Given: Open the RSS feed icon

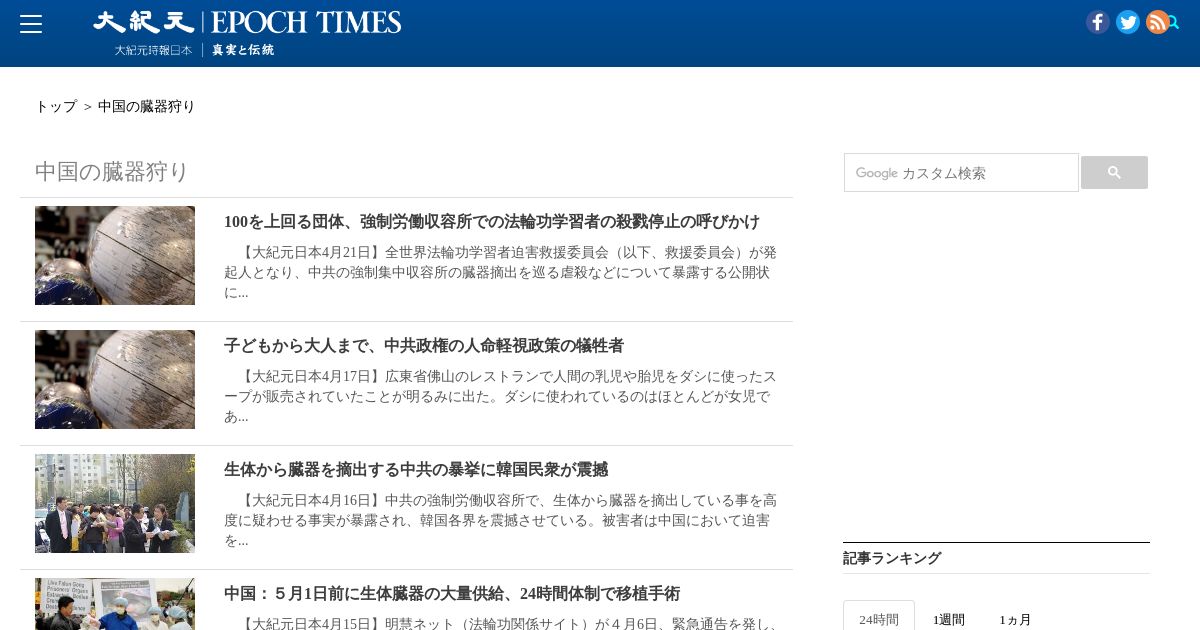Looking at the screenshot, I should 1157,22.
